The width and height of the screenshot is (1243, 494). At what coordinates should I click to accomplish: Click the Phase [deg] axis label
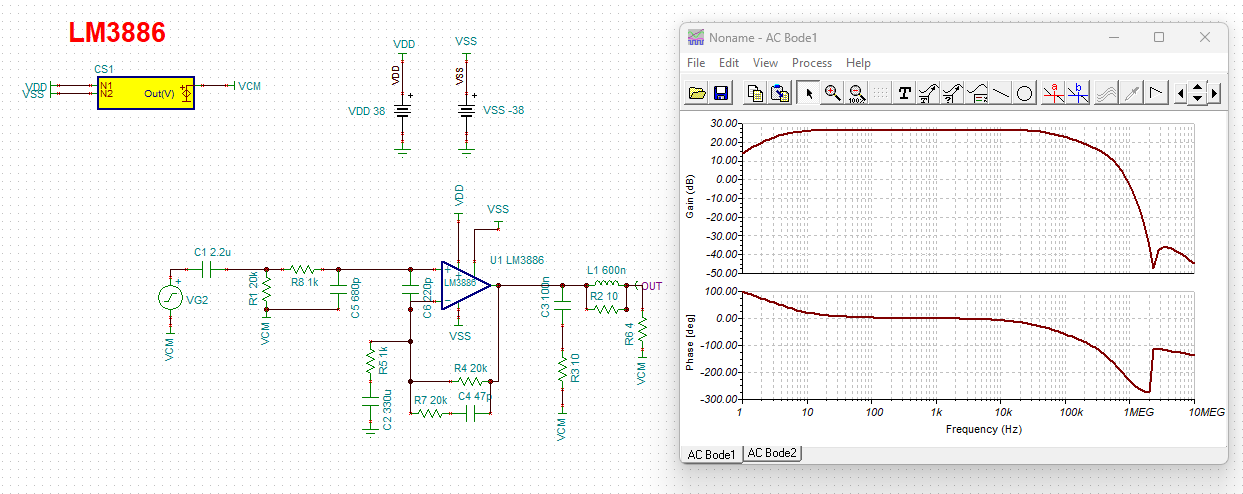(x=690, y=343)
